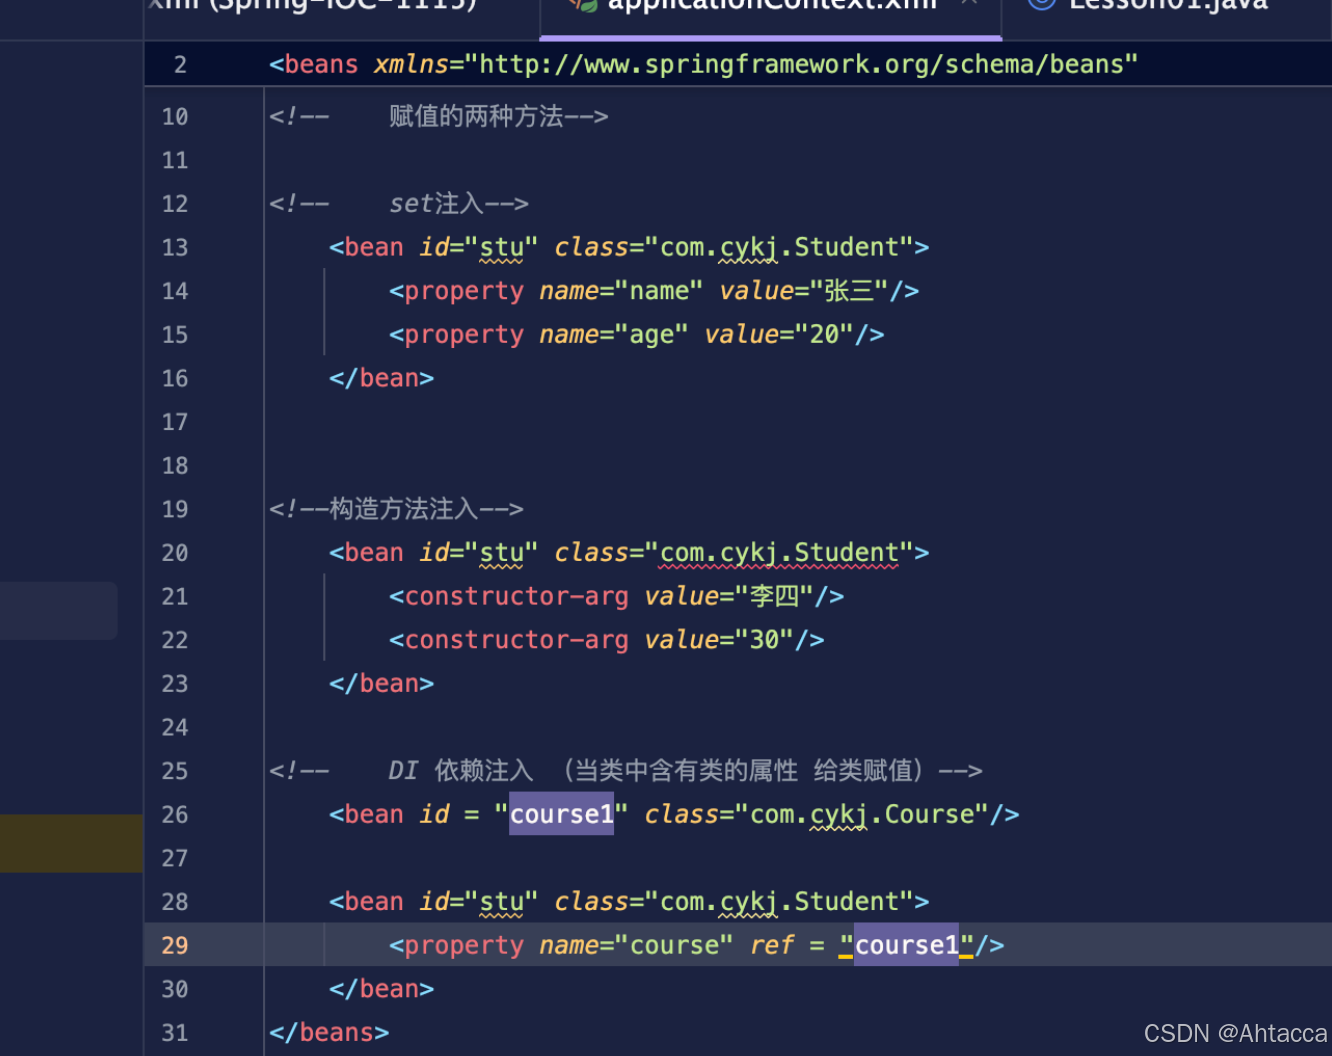Click id value "stu" on line 20
The height and width of the screenshot is (1056, 1332).
(x=502, y=553)
